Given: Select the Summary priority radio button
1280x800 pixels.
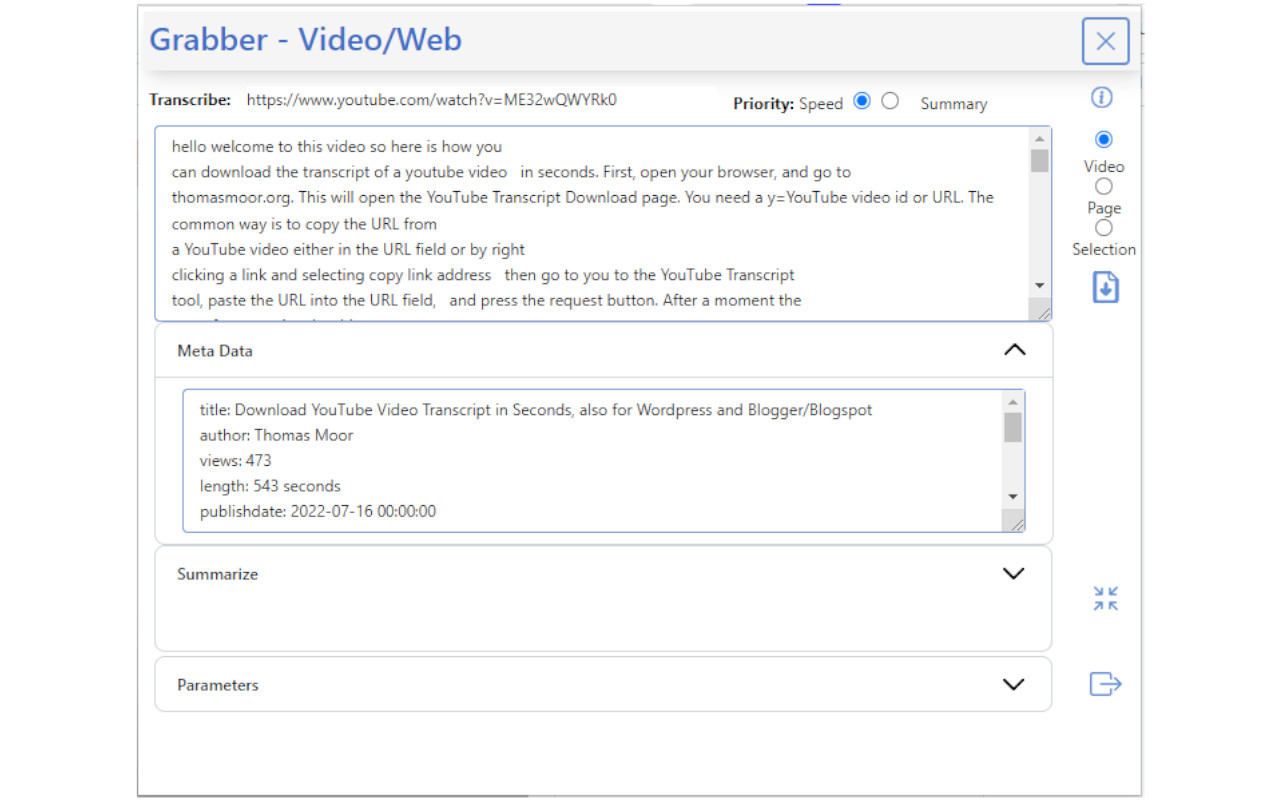Looking at the screenshot, I should pos(890,100).
